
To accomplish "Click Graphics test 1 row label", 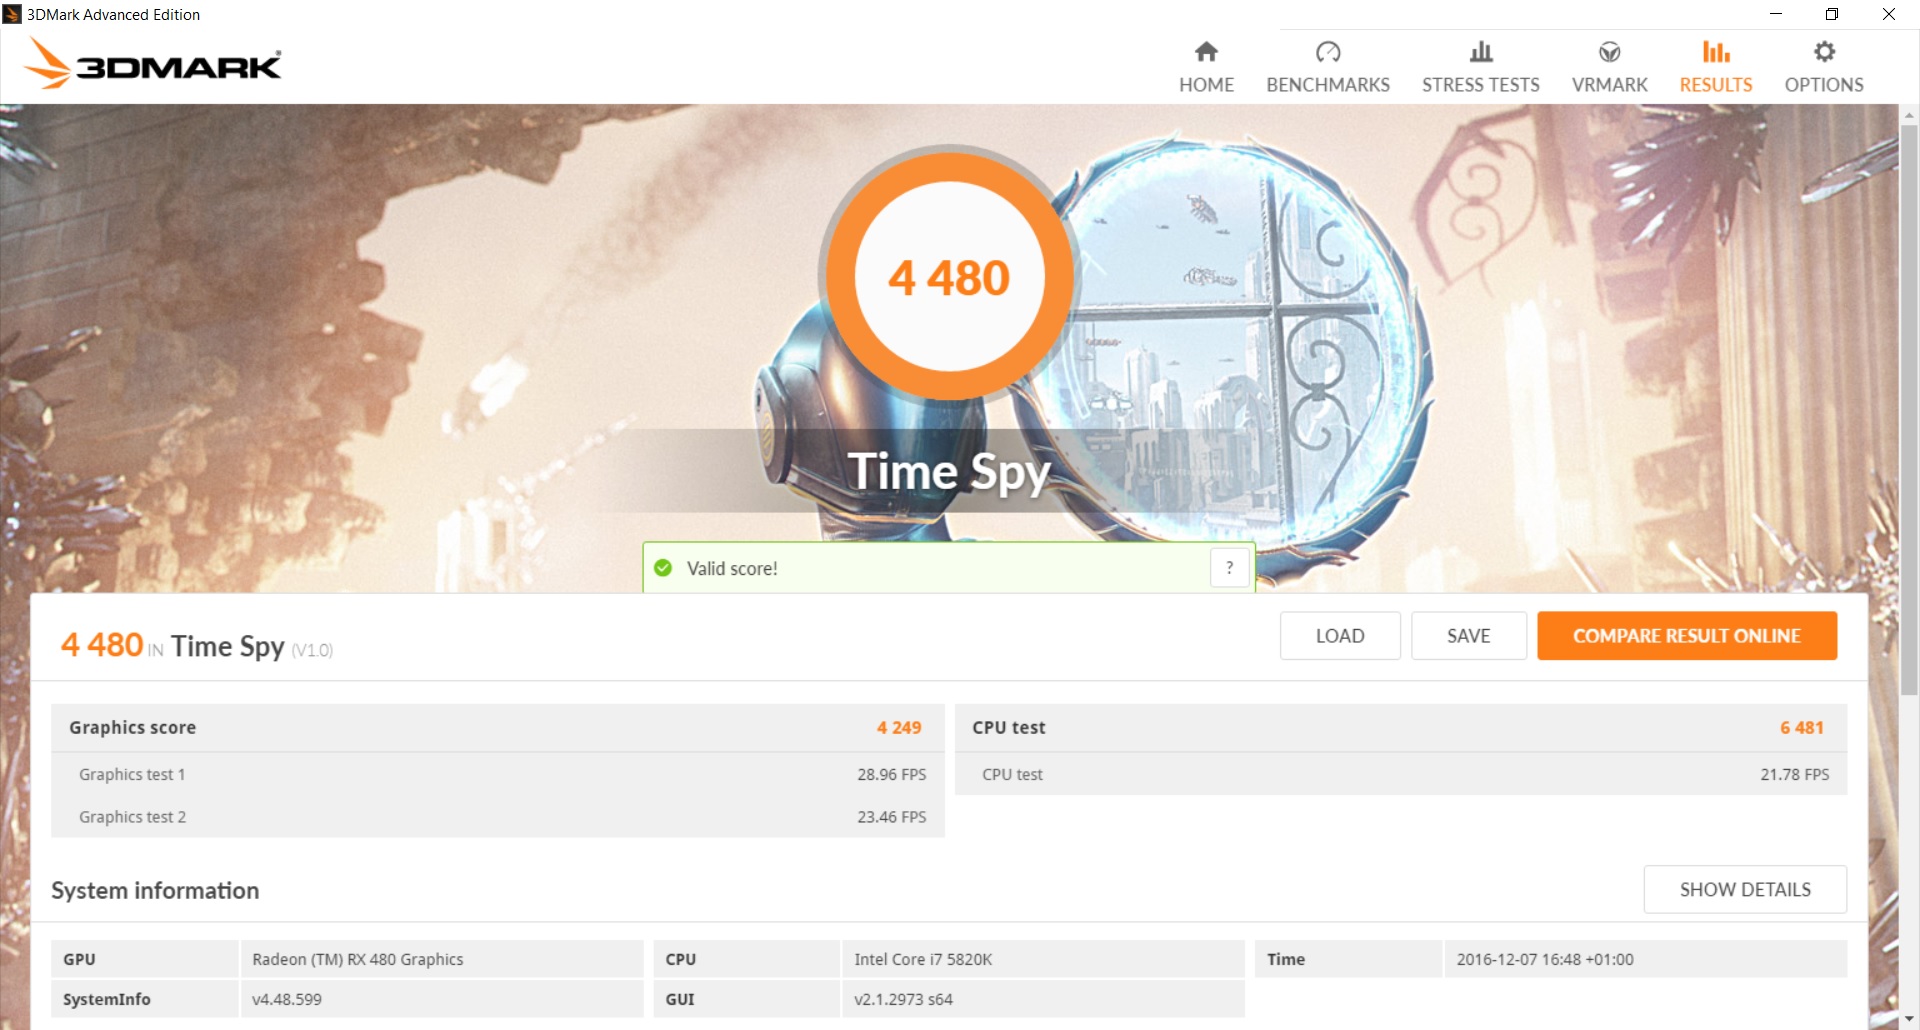I will (x=132, y=775).
